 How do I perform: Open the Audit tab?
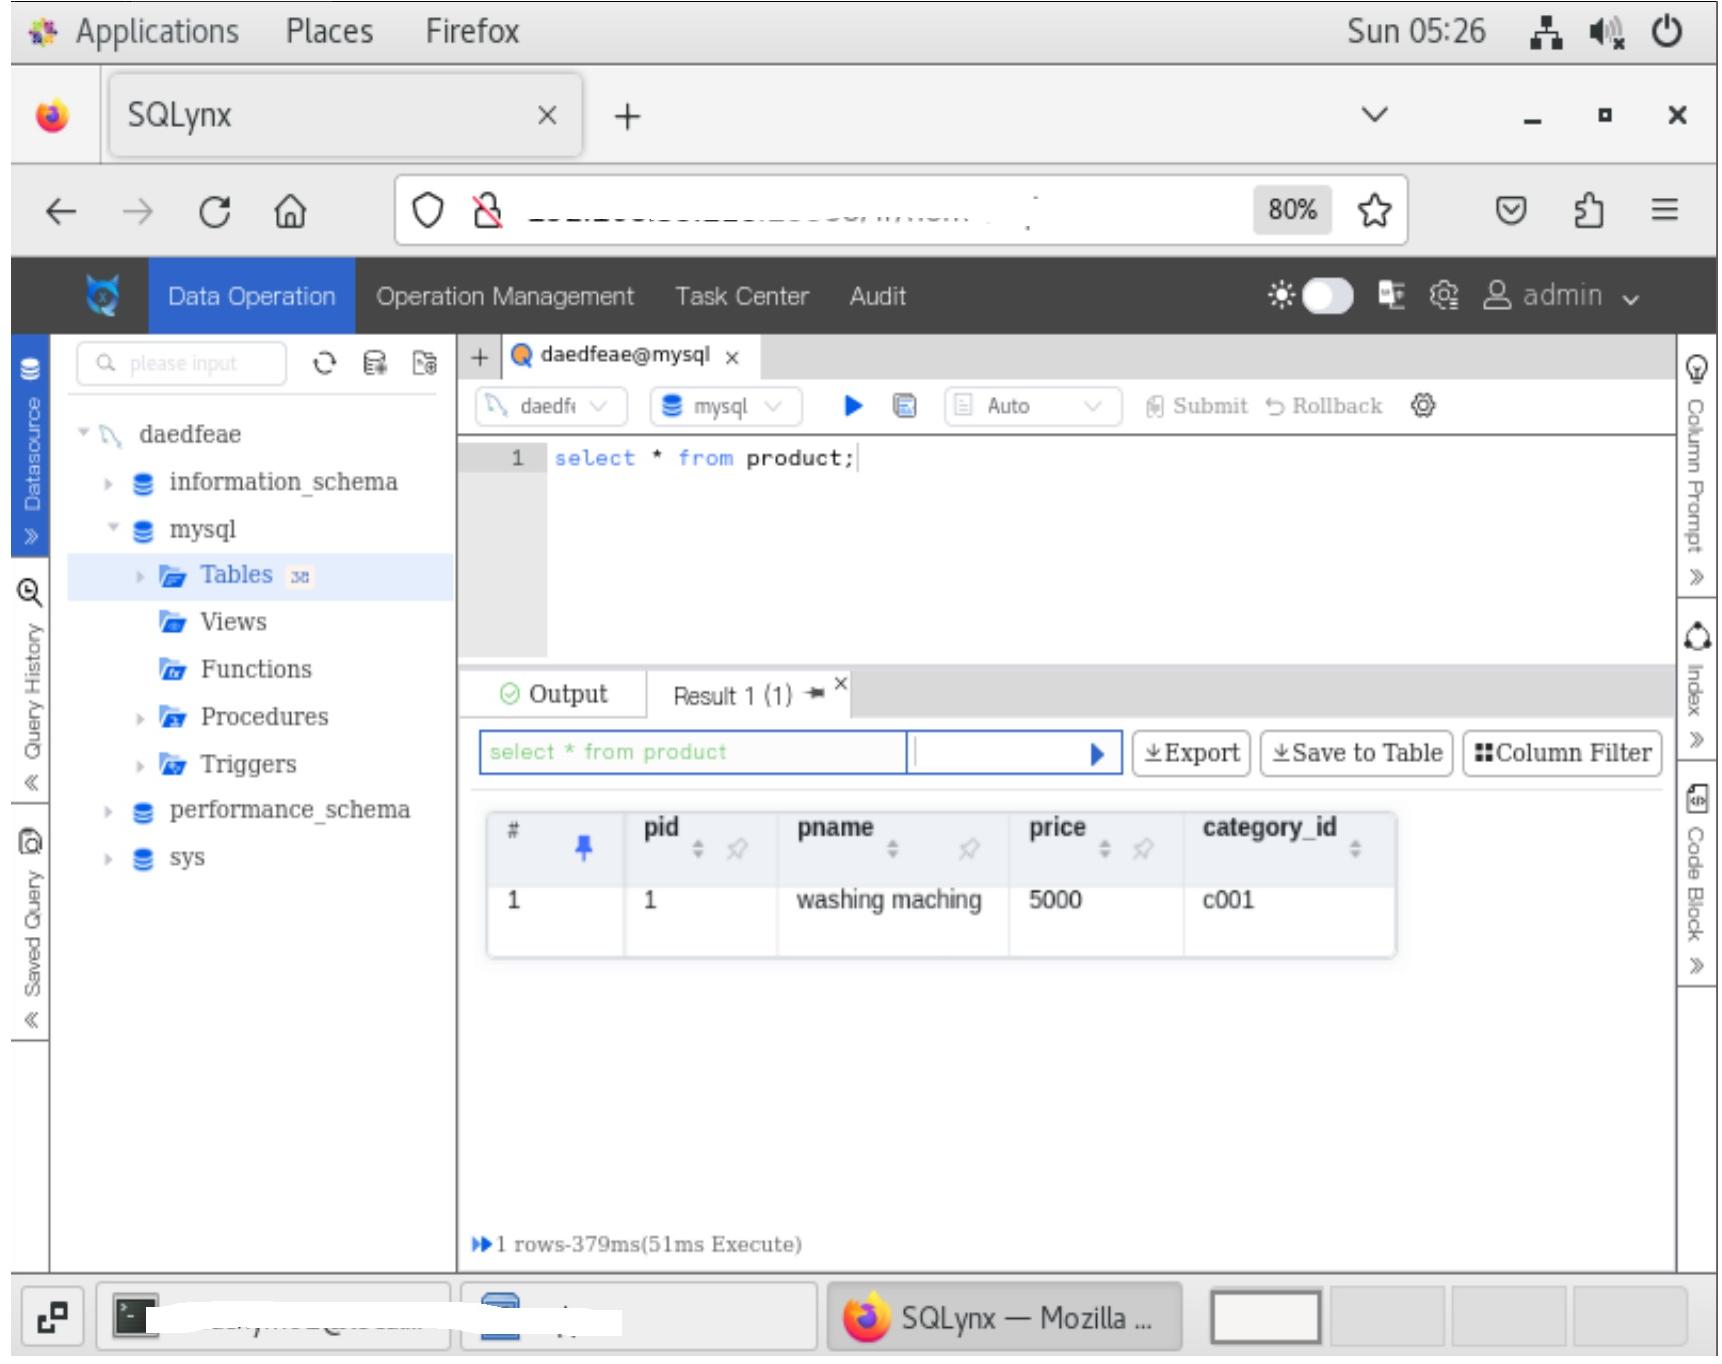(x=877, y=296)
